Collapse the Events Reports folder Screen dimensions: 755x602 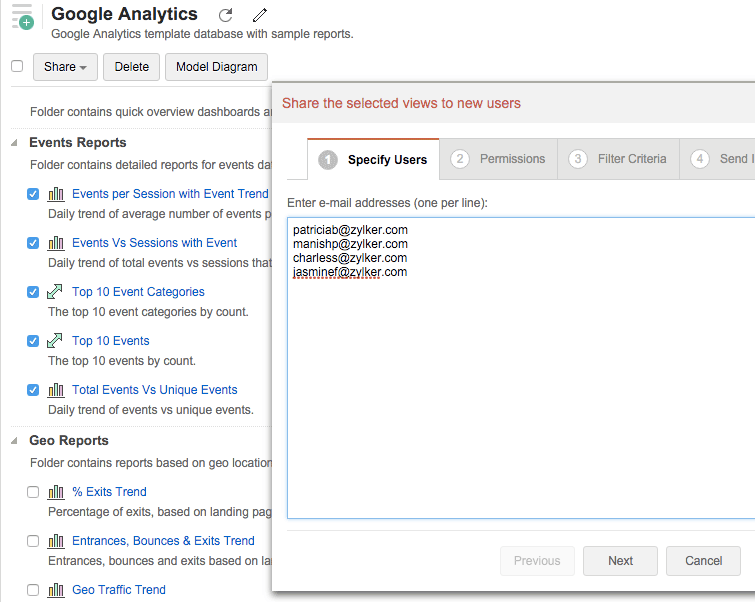point(15,143)
